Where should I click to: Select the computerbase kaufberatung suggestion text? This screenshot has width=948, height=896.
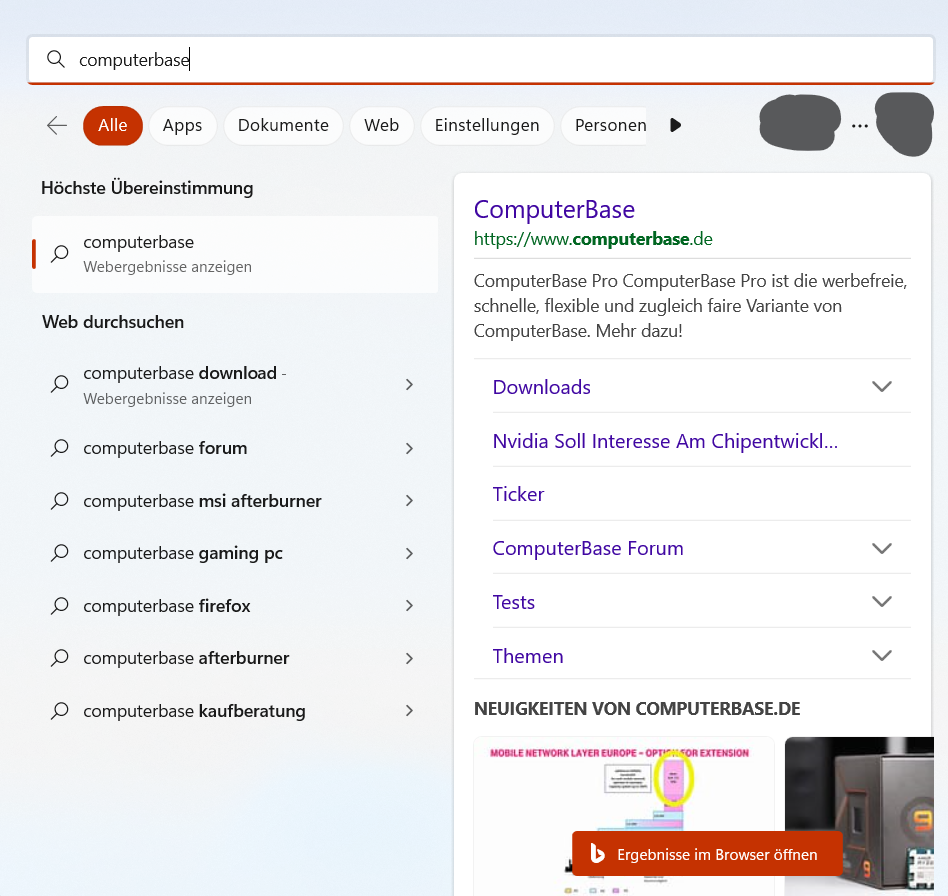[194, 711]
